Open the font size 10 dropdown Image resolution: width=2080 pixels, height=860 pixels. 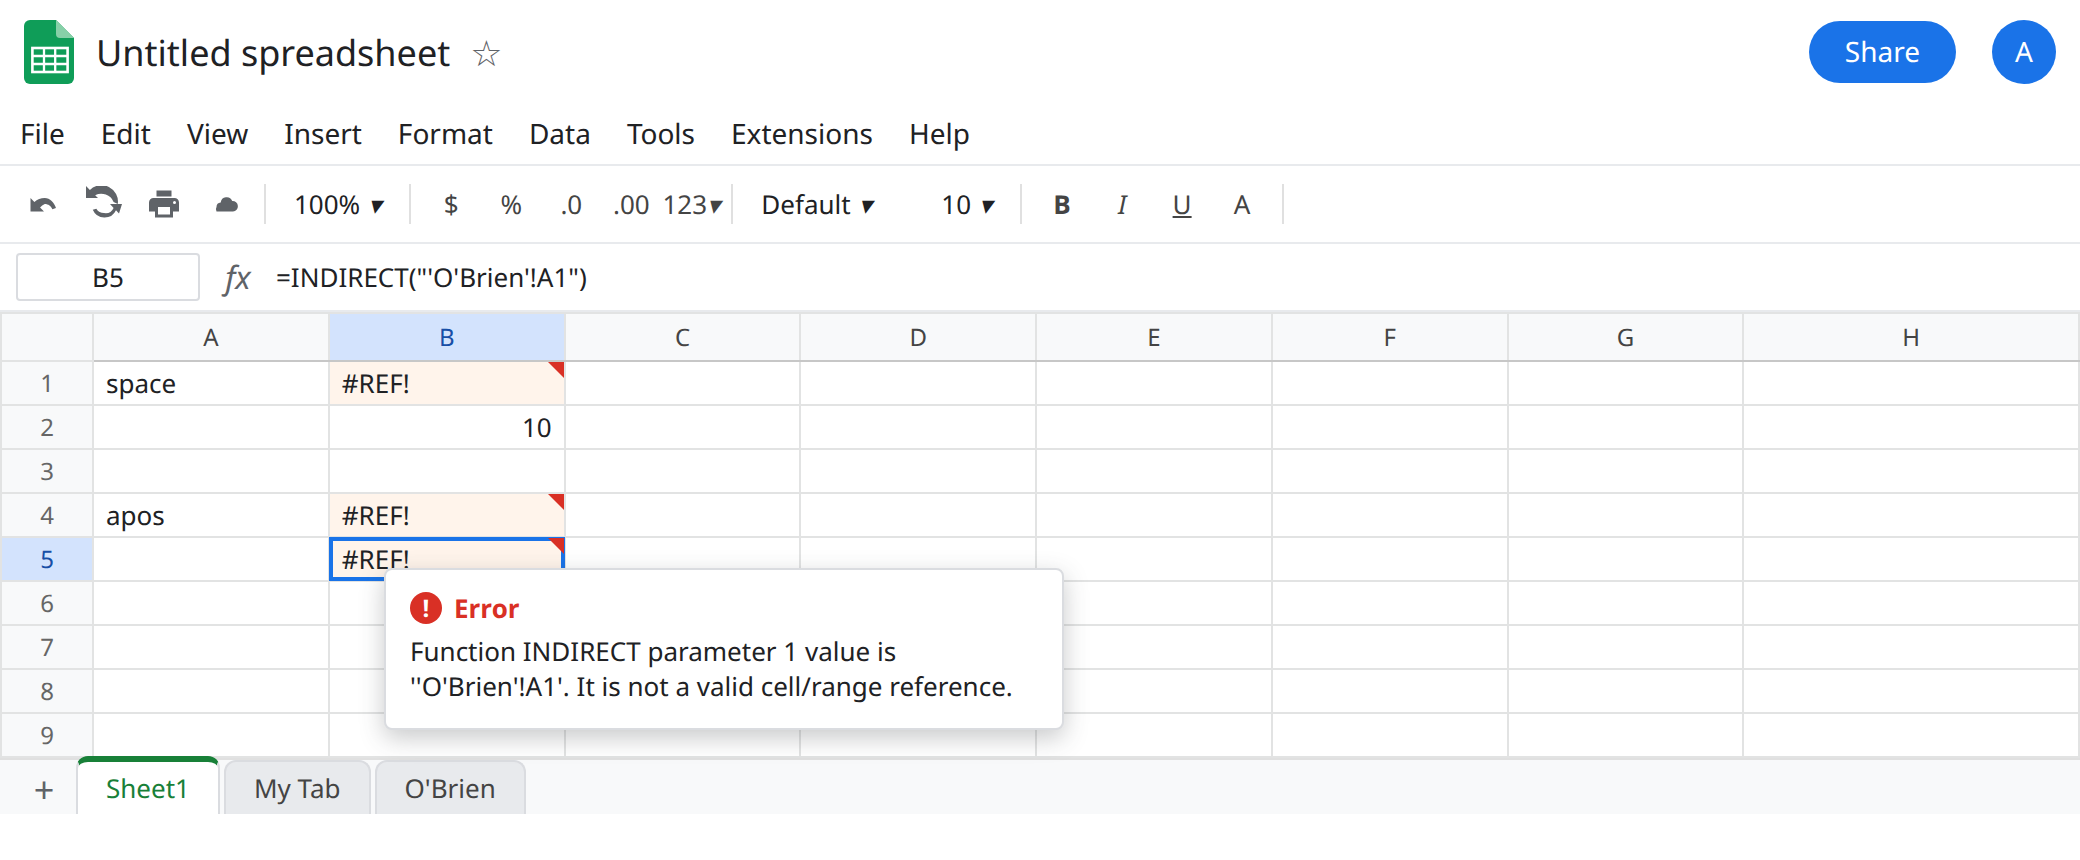(968, 205)
